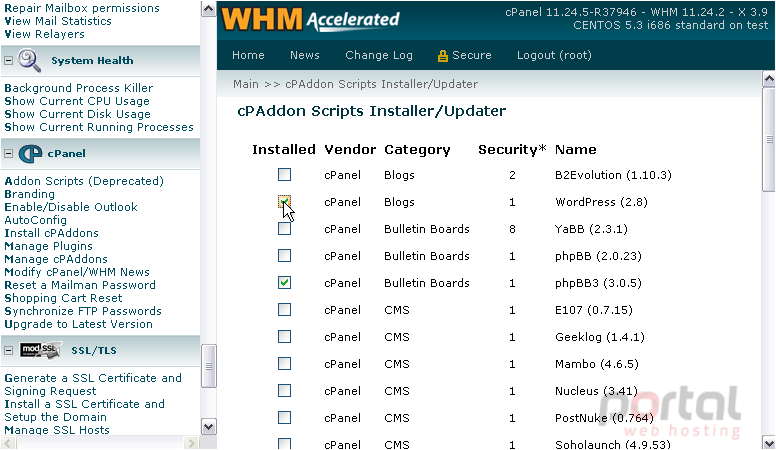Screen dimensions: 776x450
Task: Open Background Process Killer
Action: coord(79,88)
